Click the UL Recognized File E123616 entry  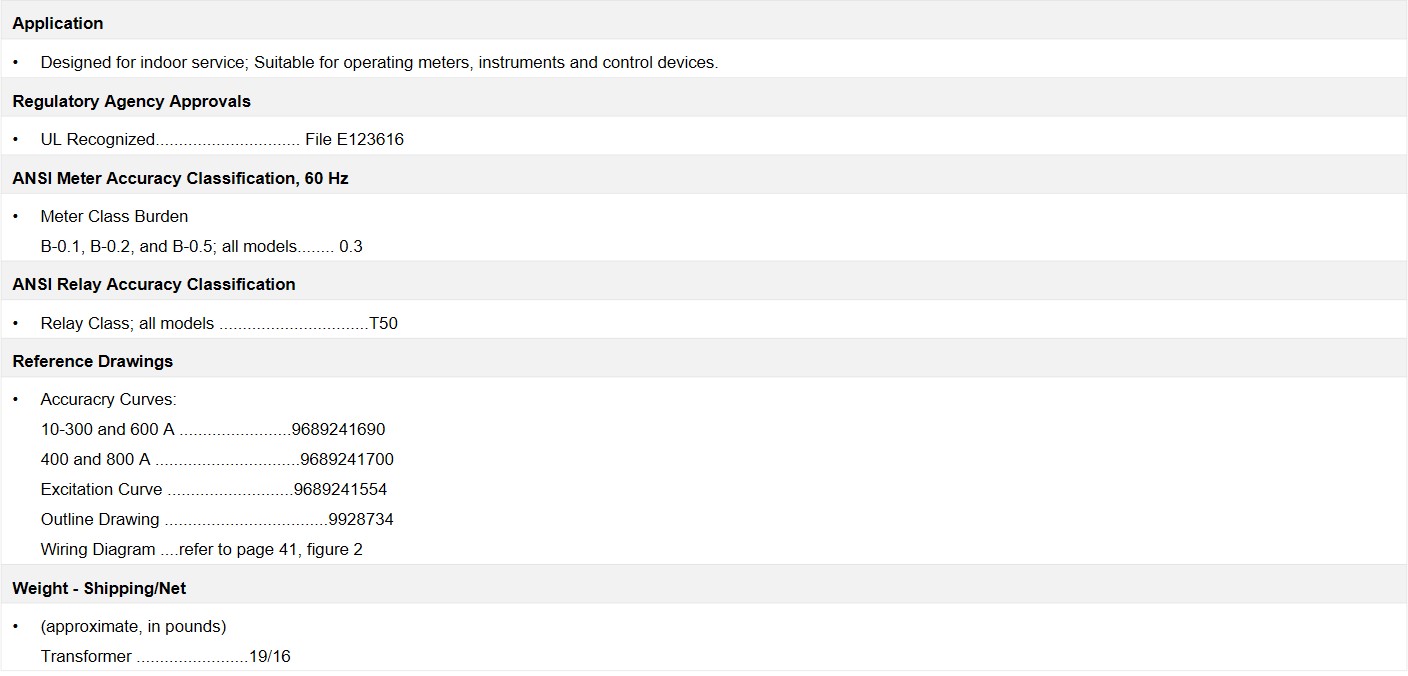coord(222,139)
